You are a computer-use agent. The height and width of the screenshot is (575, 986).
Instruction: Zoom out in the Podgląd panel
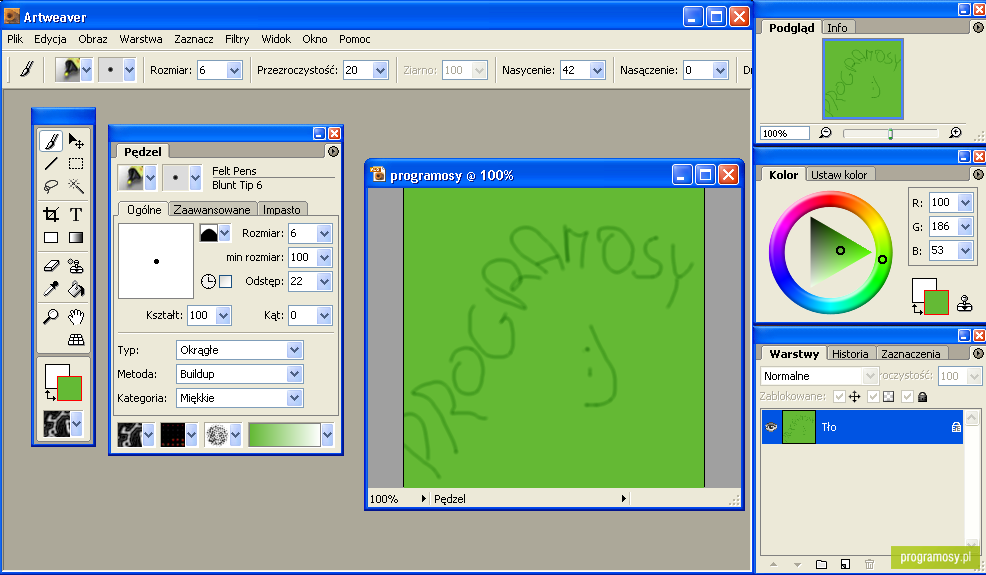(825, 133)
